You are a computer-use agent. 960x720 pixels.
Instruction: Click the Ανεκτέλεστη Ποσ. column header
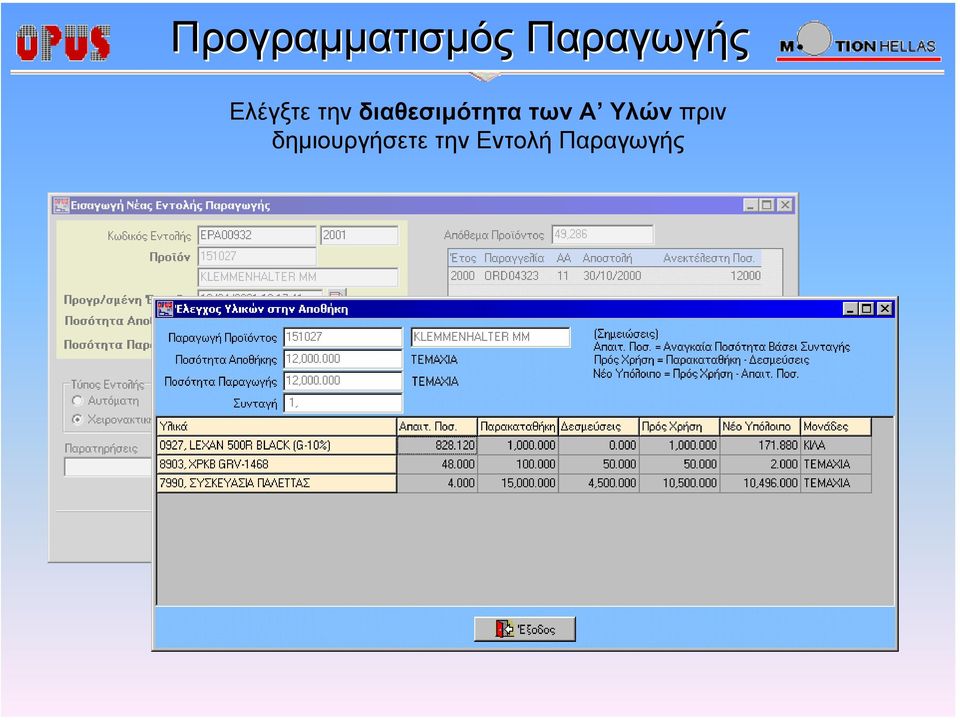pos(709,258)
